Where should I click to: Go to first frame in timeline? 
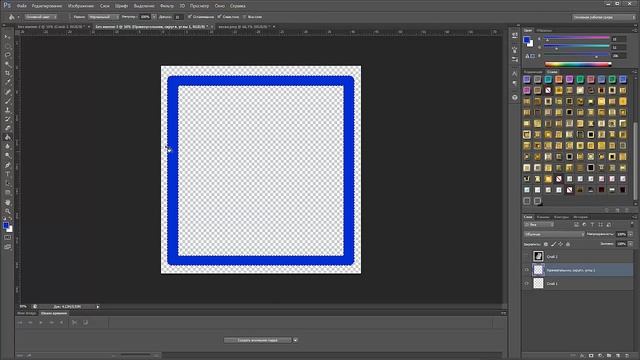click(x=20, y=322)
